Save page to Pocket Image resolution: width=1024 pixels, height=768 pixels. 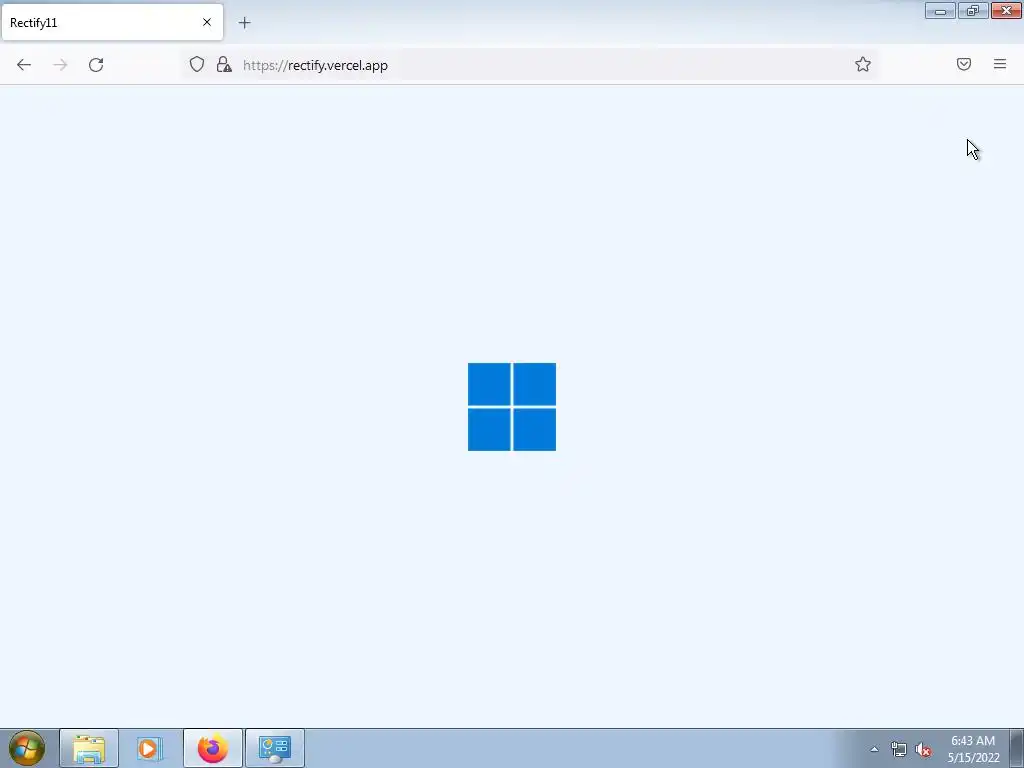tap(964, 64)
